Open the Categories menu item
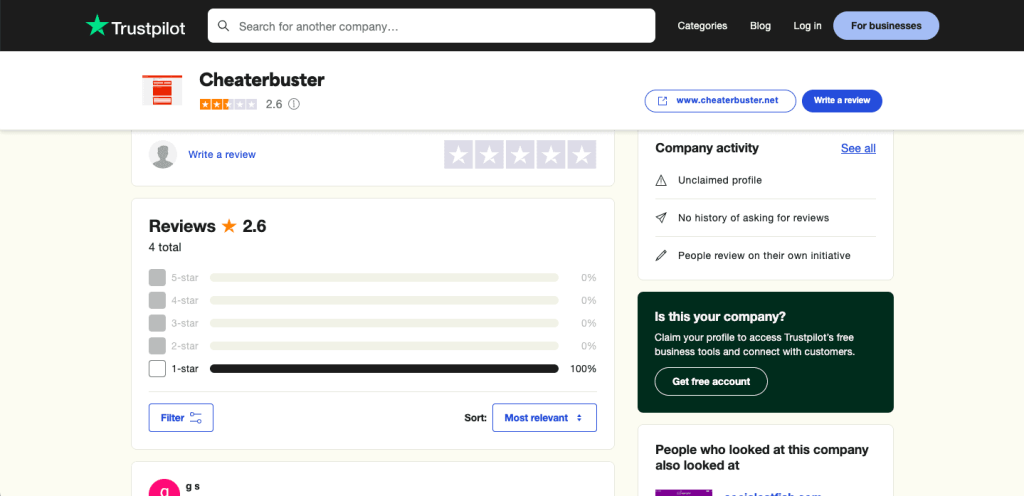This screenshot has height=496, width=1024. pos(702,26)
